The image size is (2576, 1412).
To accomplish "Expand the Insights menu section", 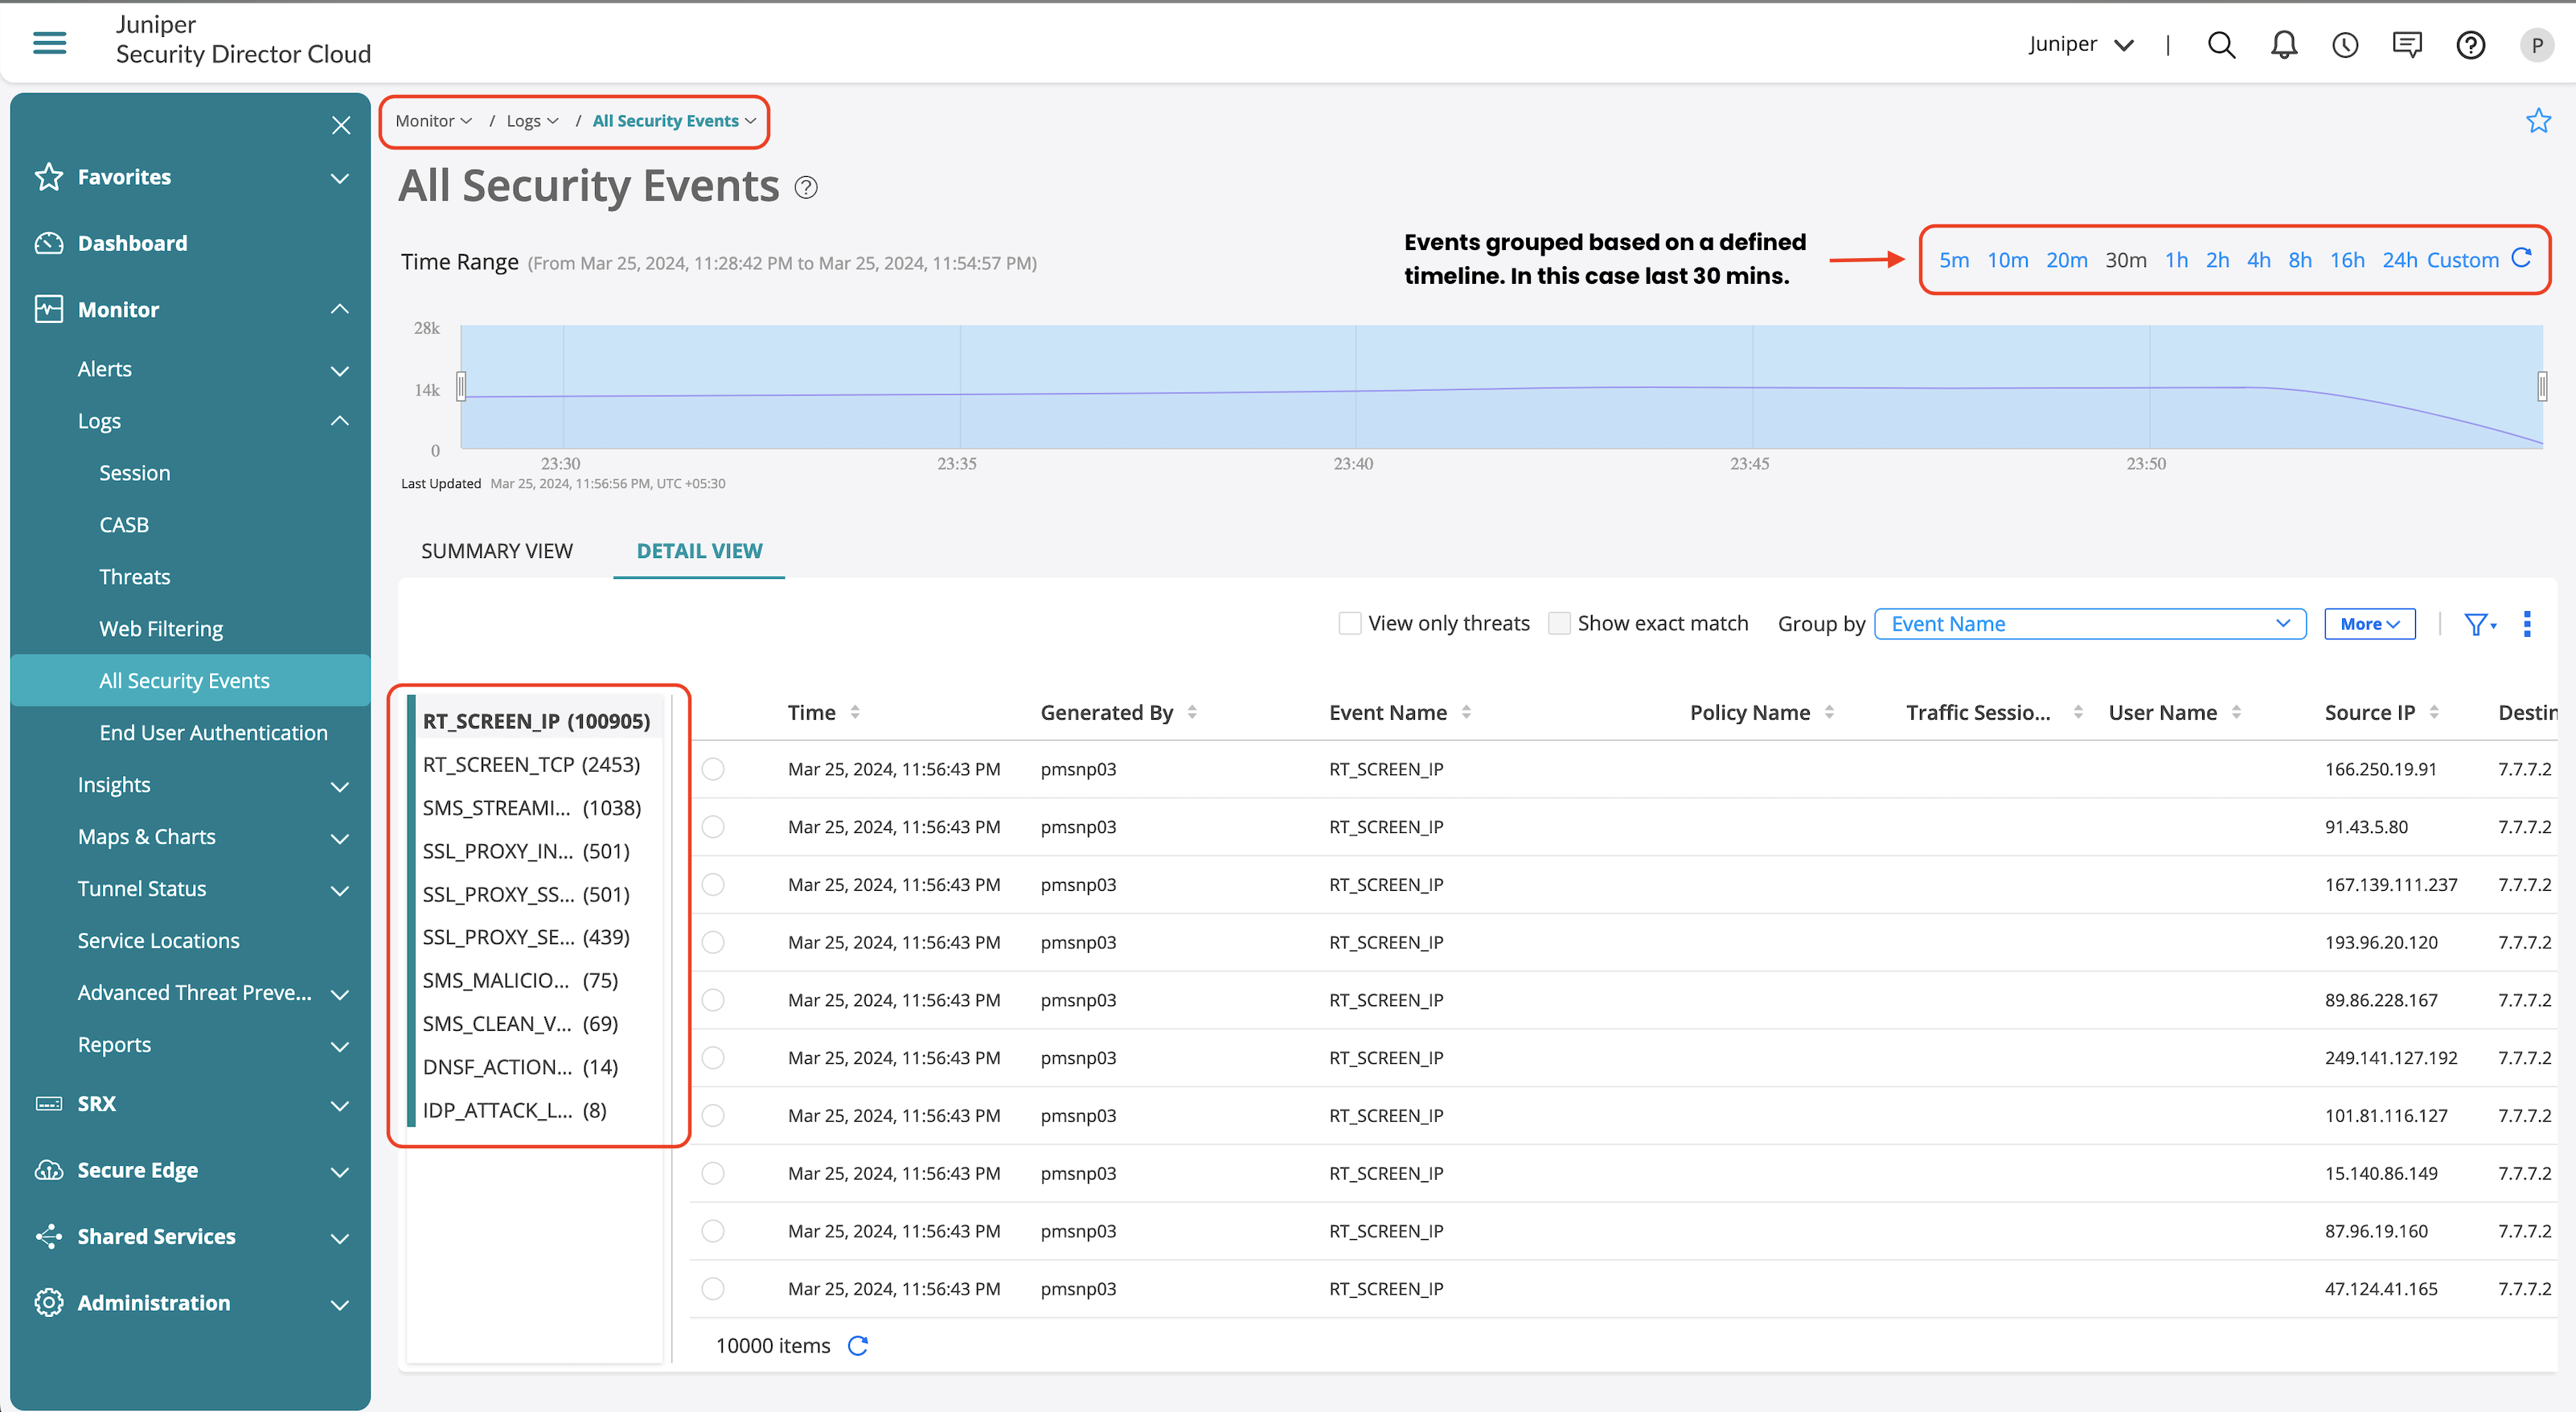I will point(209,785).
